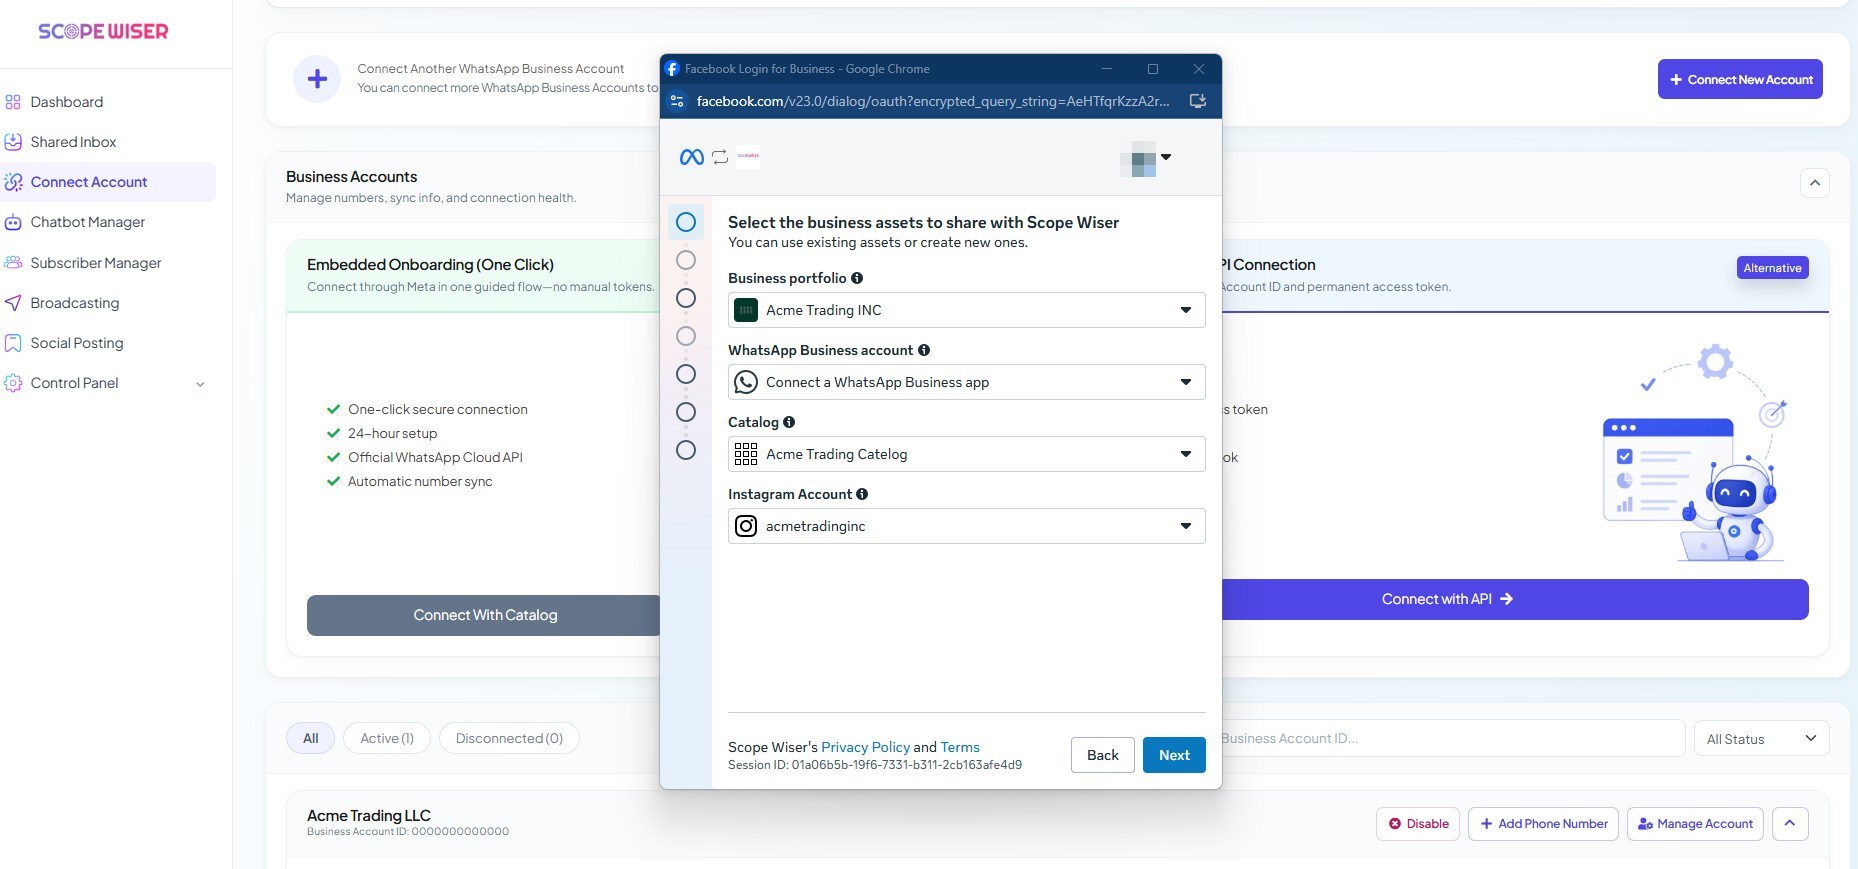
Task: Click the Facebook favicon in popup title bar
Action: (673, 69)
